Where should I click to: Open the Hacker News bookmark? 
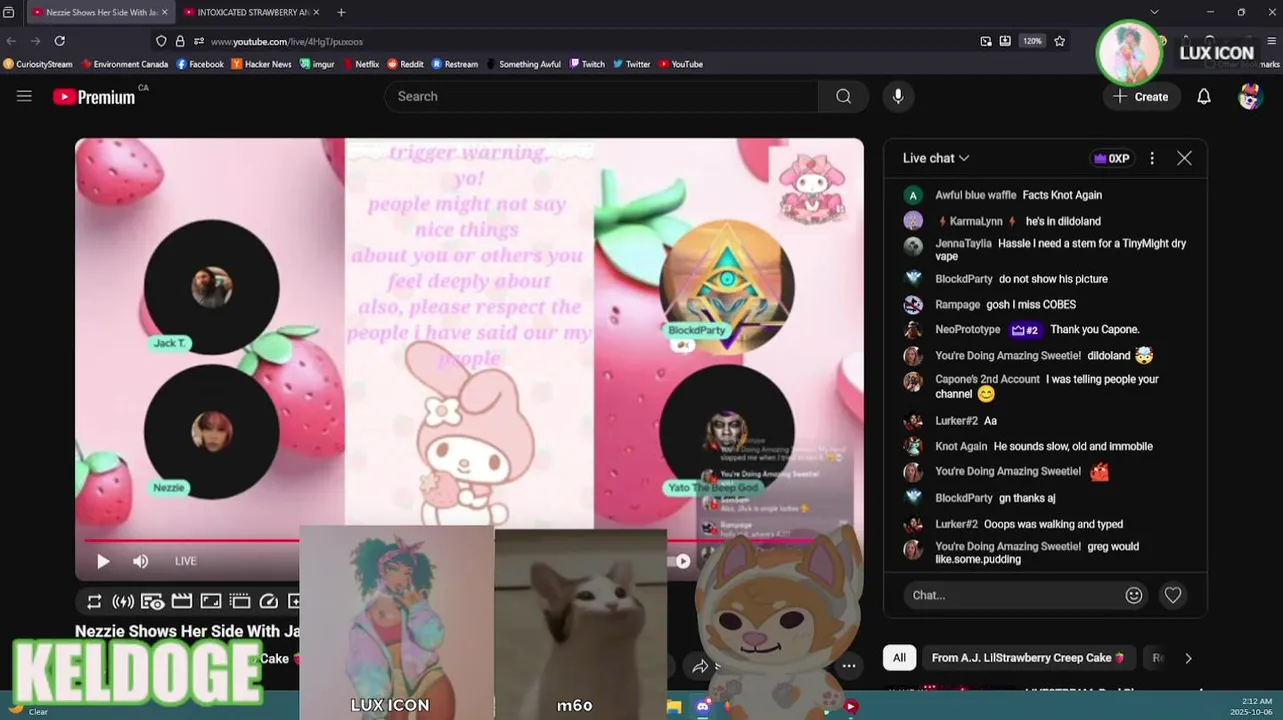(x=262, y=64)
